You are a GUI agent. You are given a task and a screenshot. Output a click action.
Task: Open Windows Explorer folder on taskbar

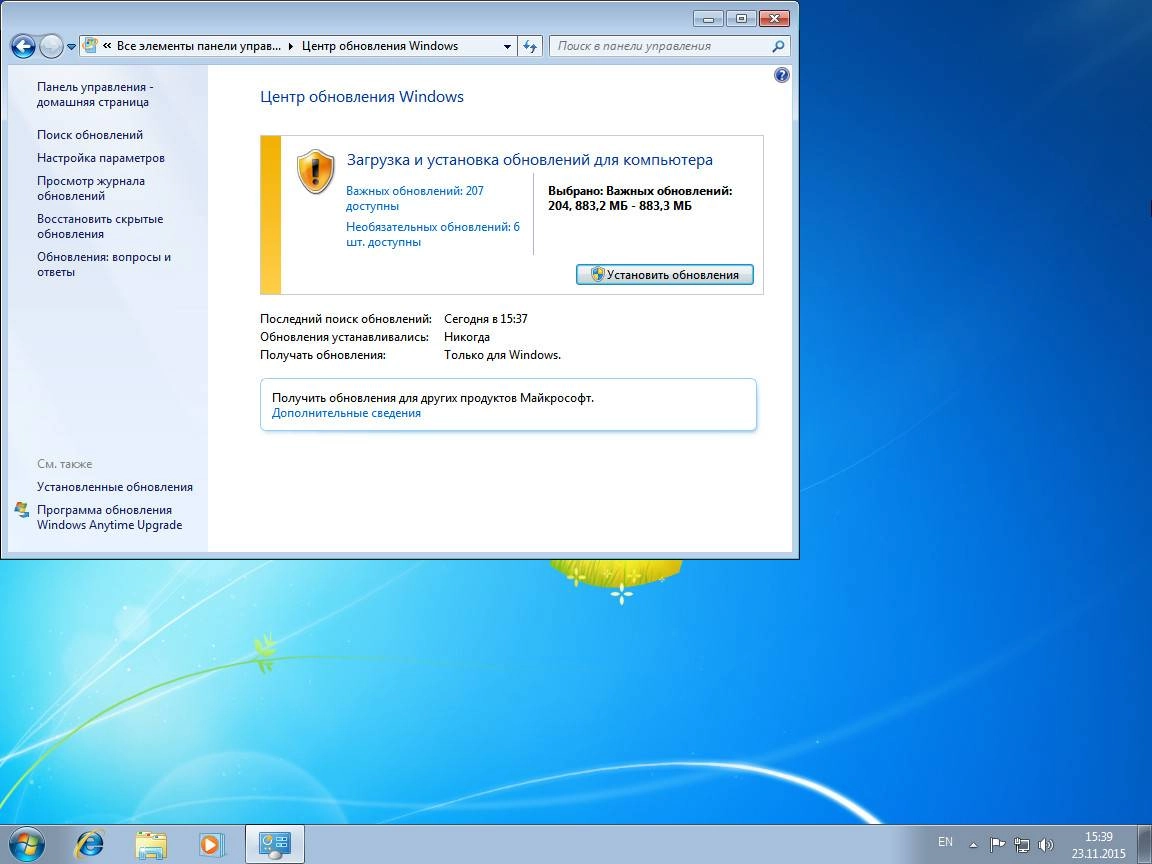[151, 845]
